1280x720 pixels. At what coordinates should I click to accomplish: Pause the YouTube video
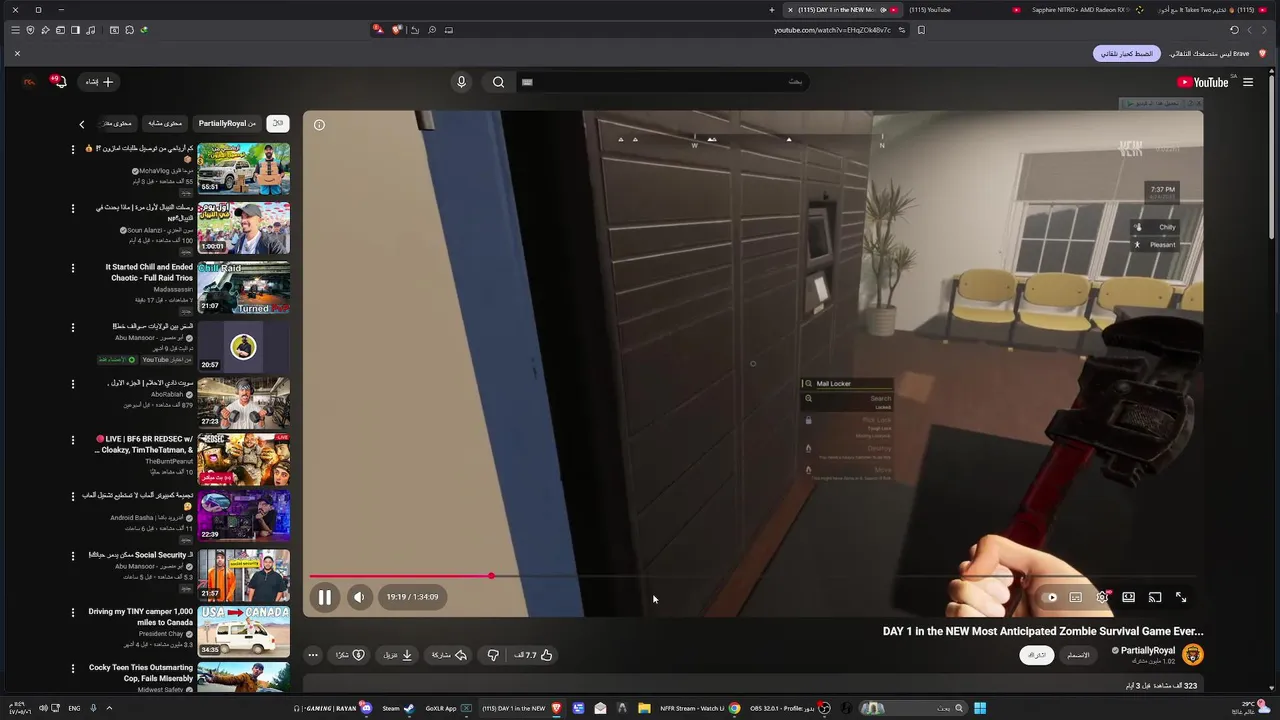[x=325, y=597]
